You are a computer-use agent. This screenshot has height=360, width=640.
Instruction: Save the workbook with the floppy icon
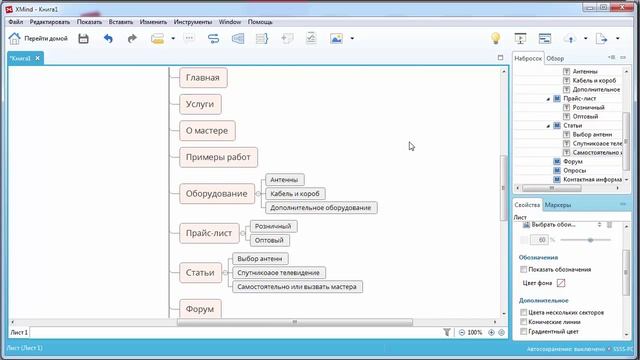pyautogui.click(x=83, y=38)
